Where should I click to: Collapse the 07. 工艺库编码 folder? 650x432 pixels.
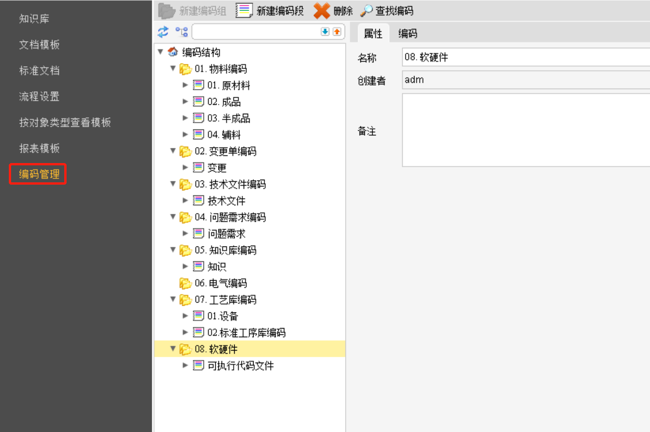173,299
